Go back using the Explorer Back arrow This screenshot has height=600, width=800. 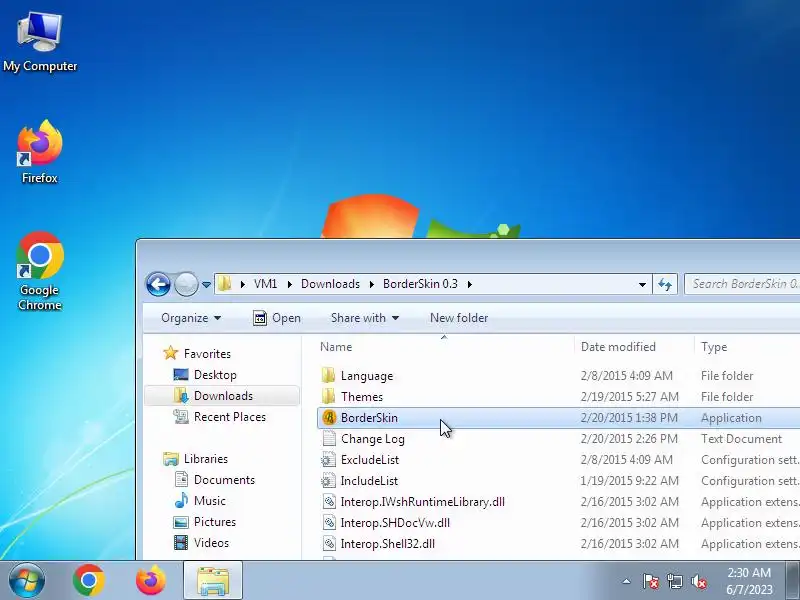pyautogui.click(x=158, y=284)
